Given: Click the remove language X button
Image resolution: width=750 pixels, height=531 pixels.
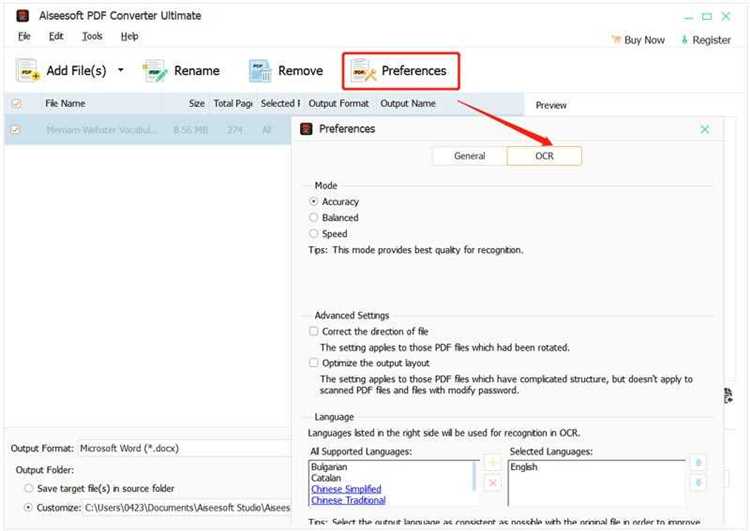Looking at the screenshot, I should point(493,483).
